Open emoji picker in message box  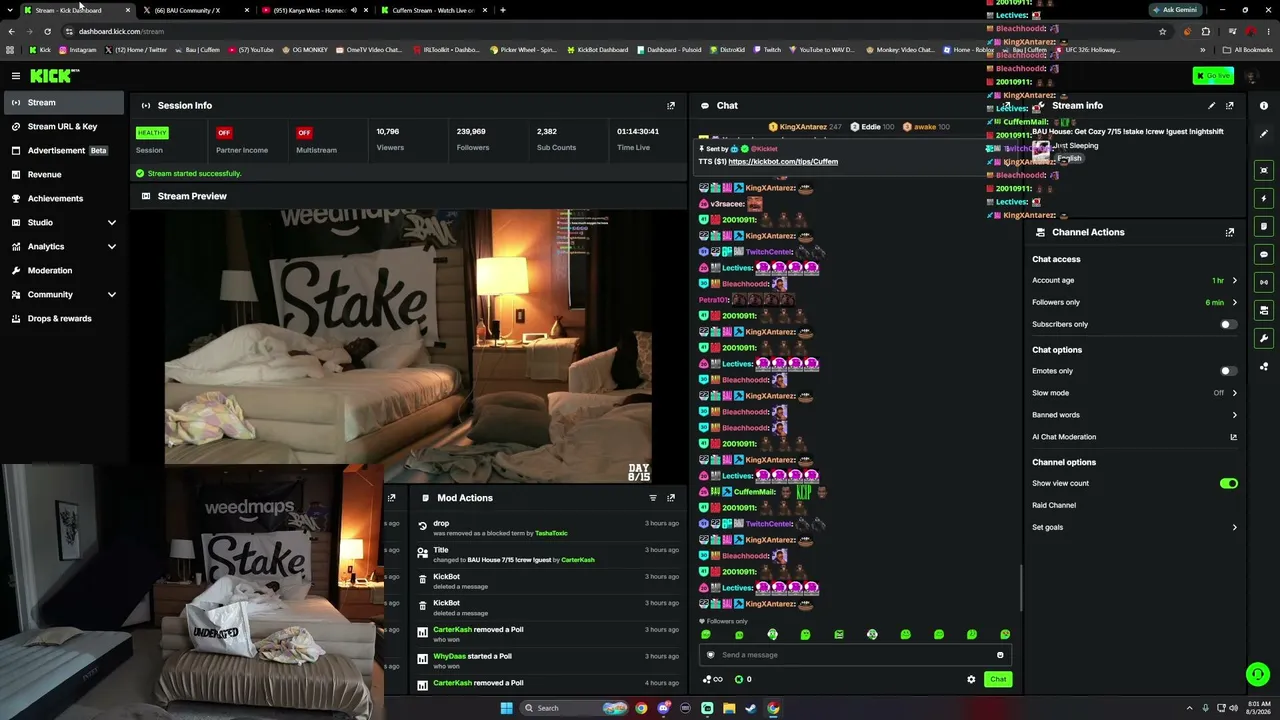(x=1000, y=655)
